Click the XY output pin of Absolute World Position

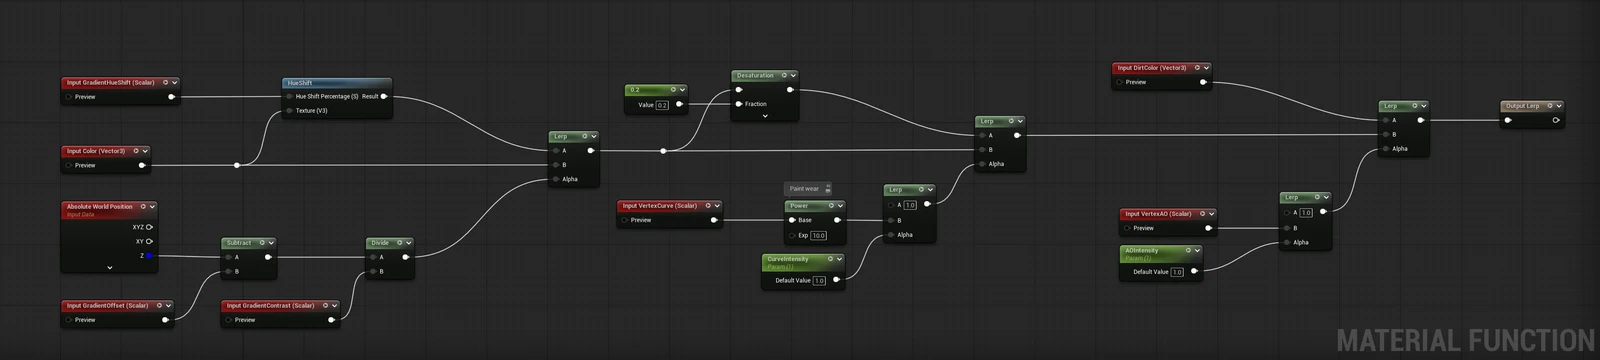coord(149,241)
